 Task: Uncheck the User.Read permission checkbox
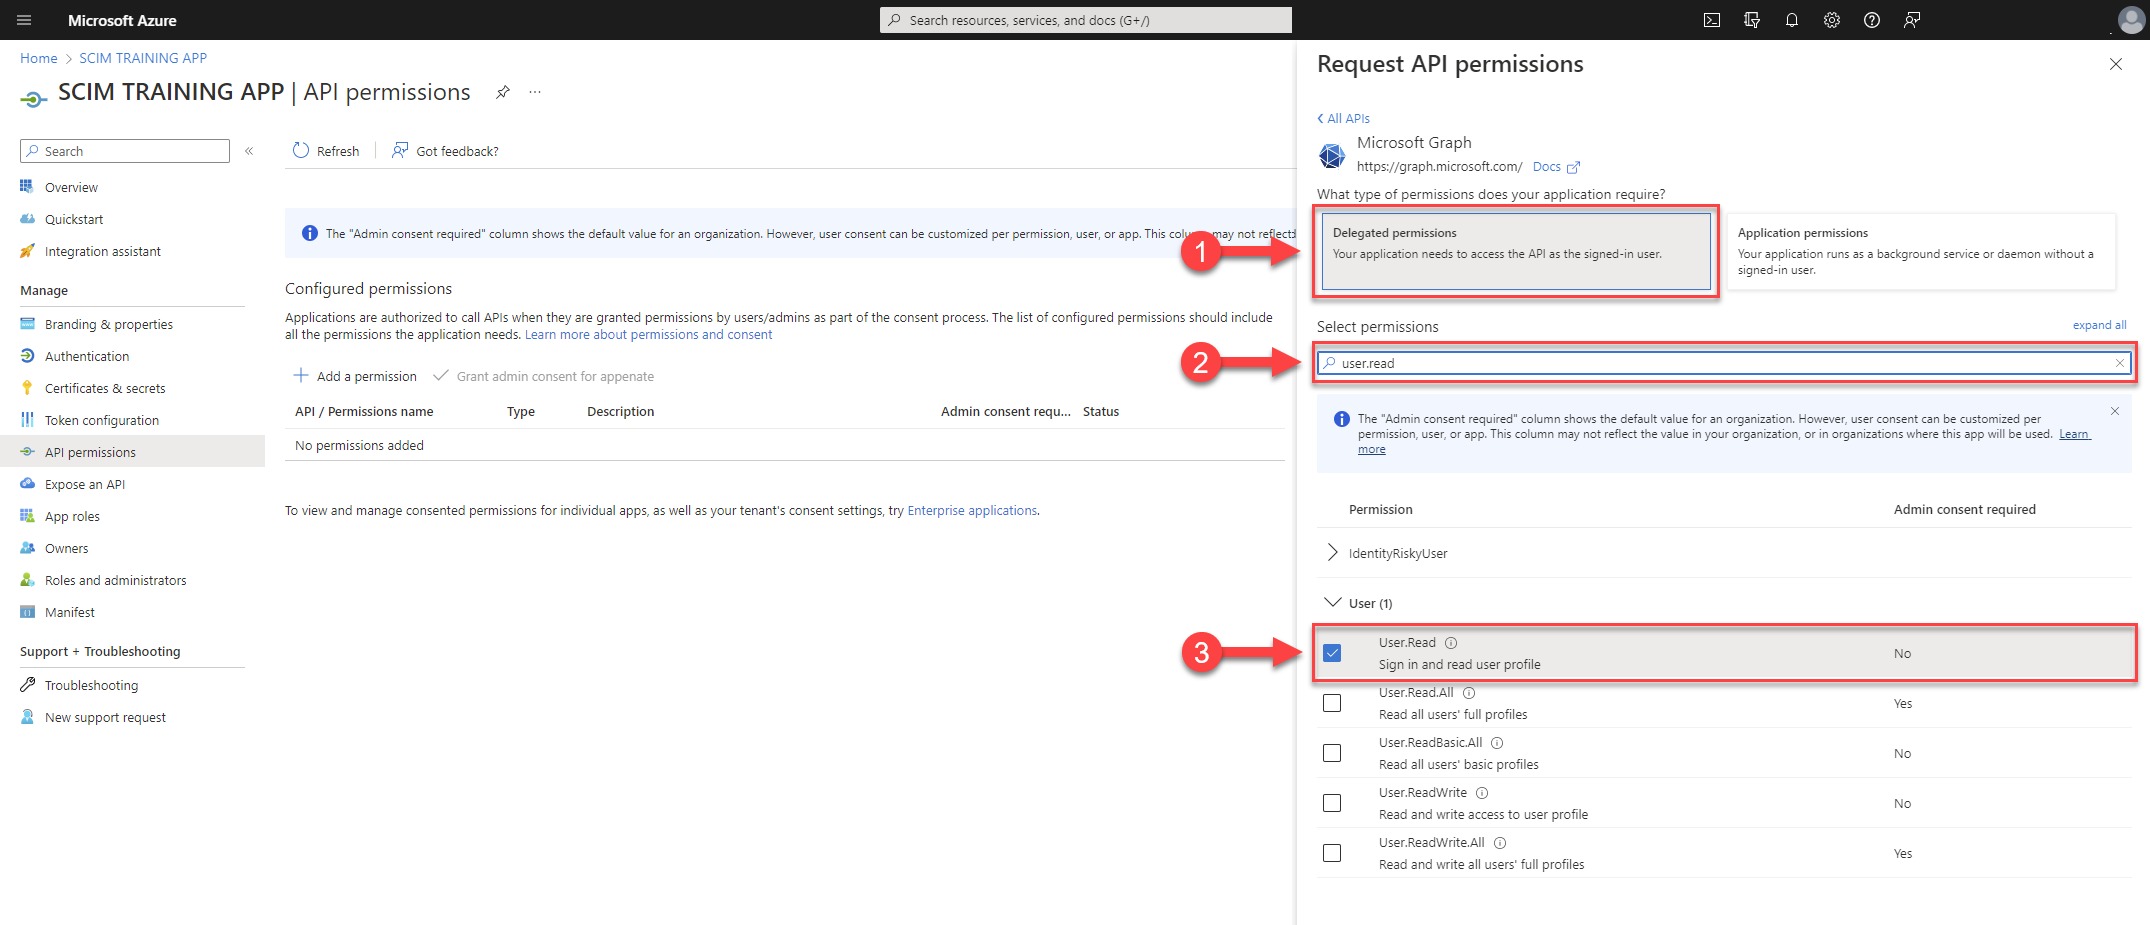[1332, 653]
